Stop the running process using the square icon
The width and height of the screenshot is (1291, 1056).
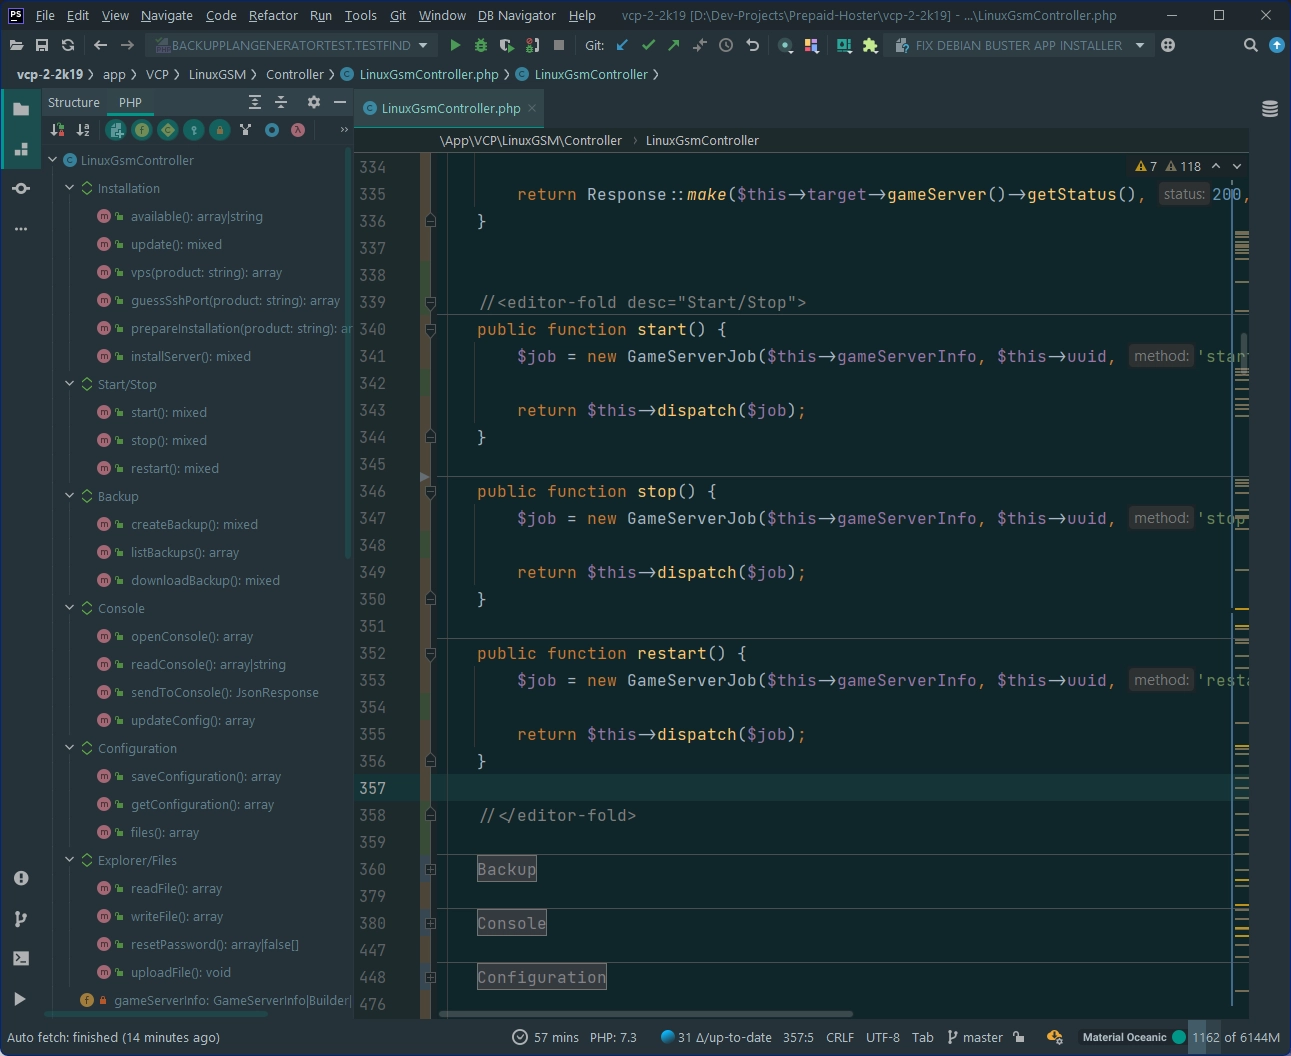[559, 45]
